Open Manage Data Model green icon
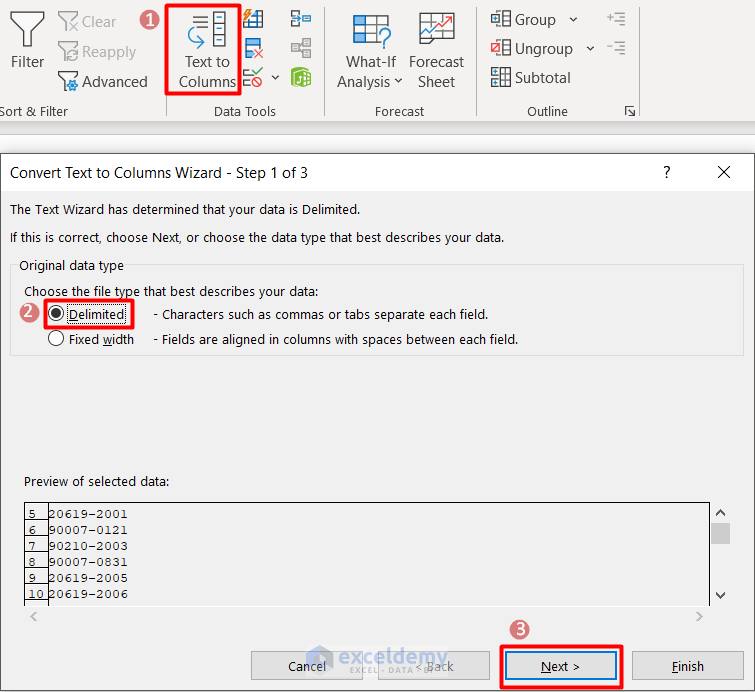This screenshot has width=755, height=692. tap(301, 77)
